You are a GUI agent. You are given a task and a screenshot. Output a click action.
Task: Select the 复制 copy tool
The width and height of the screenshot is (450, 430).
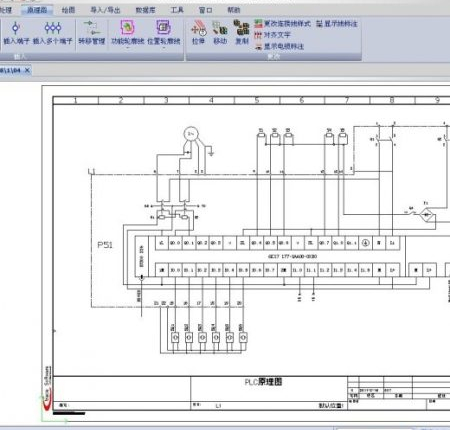tap(242, 32)
